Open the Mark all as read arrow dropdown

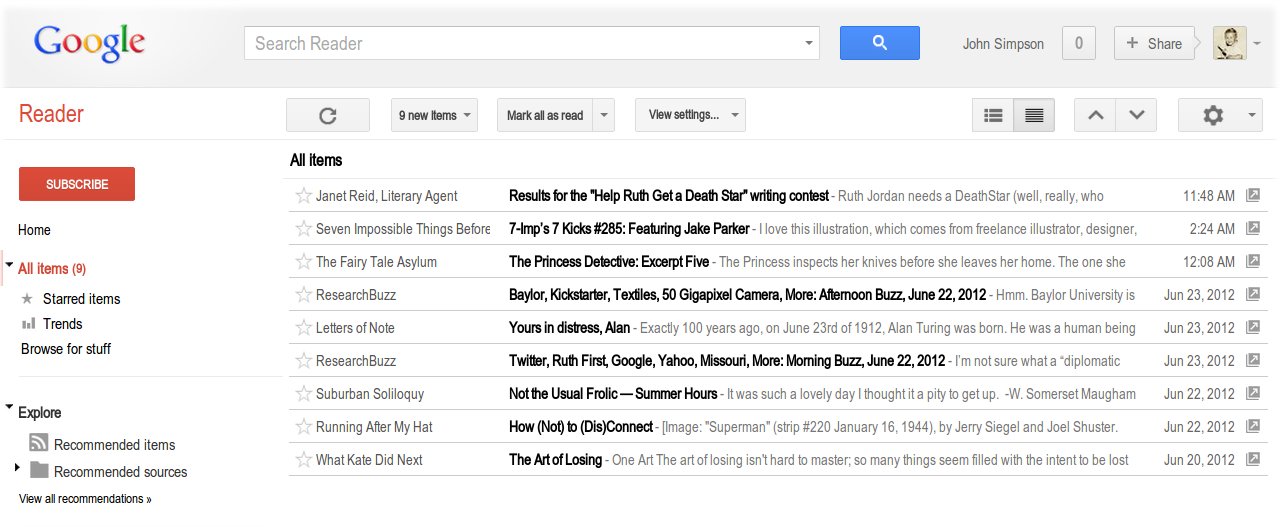click(603, 115)
